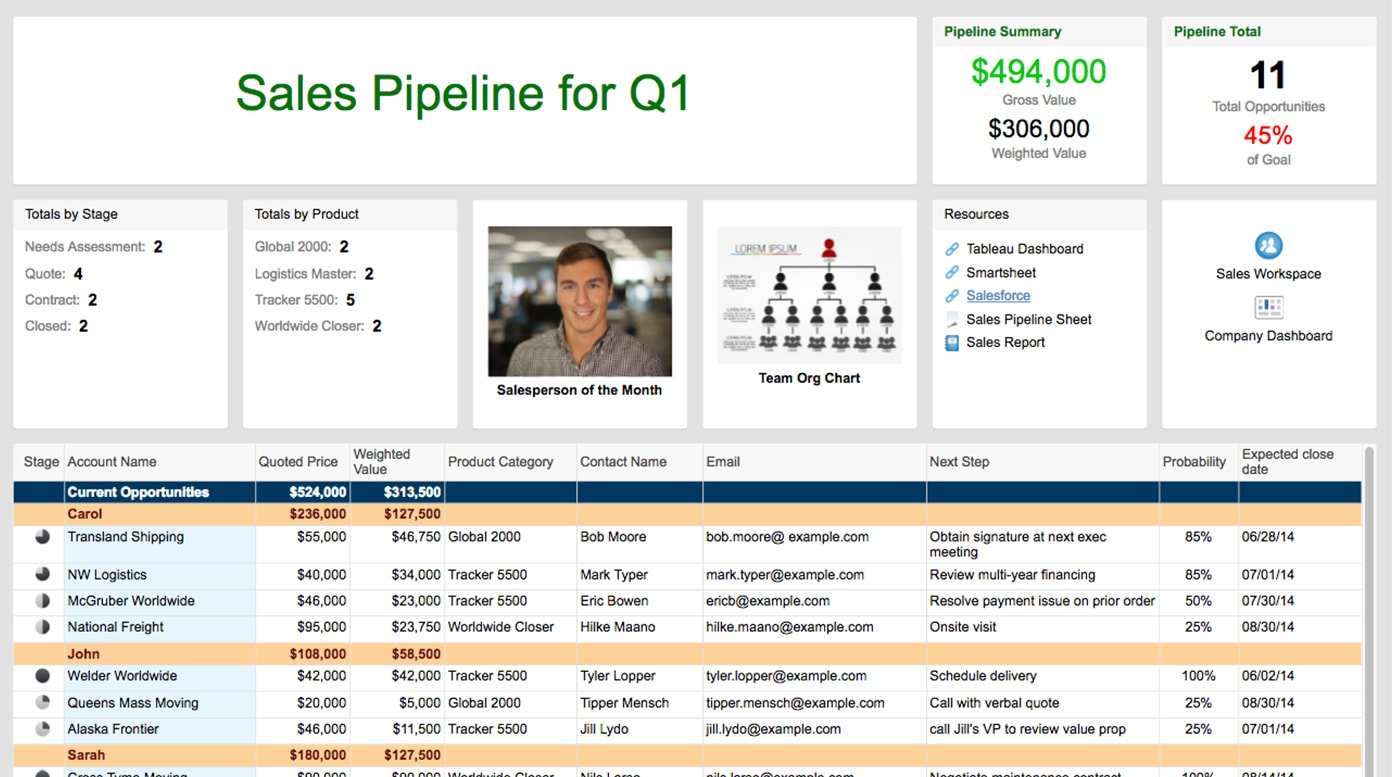Click the Sales Report icon
Screen dimensions: 1392x777
pos(952,343)
